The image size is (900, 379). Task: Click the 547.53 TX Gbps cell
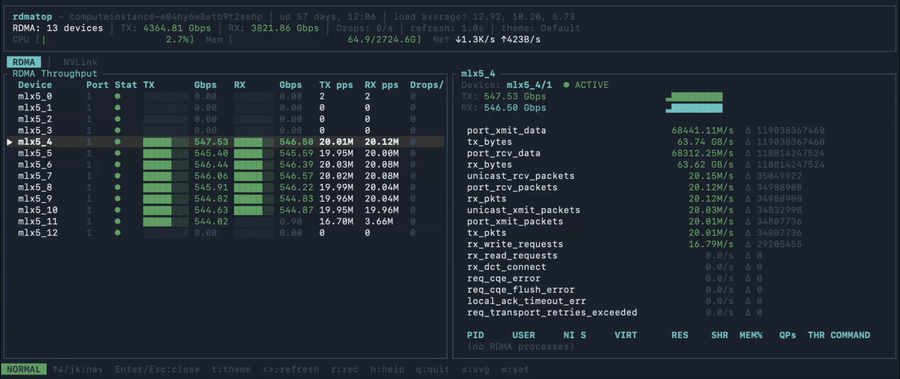point(211,142)
